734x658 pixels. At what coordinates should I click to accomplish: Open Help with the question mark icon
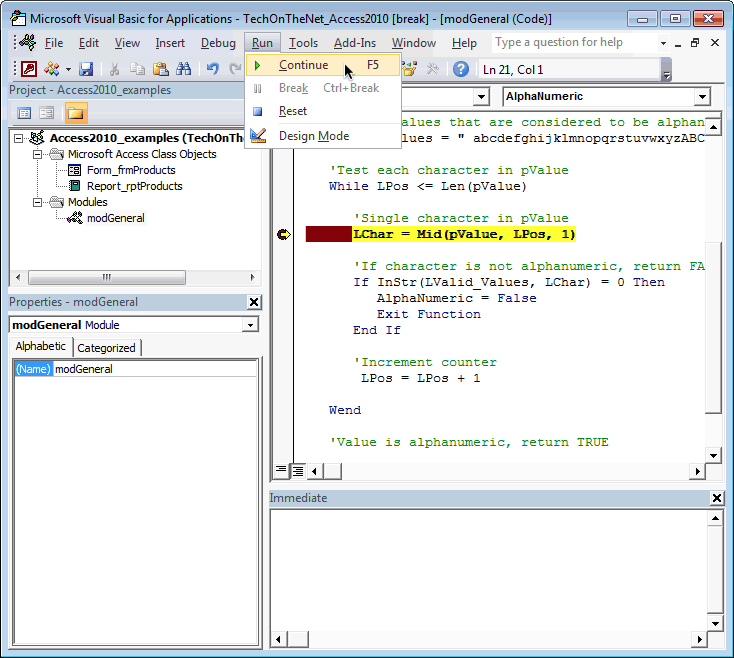point(461,69)
